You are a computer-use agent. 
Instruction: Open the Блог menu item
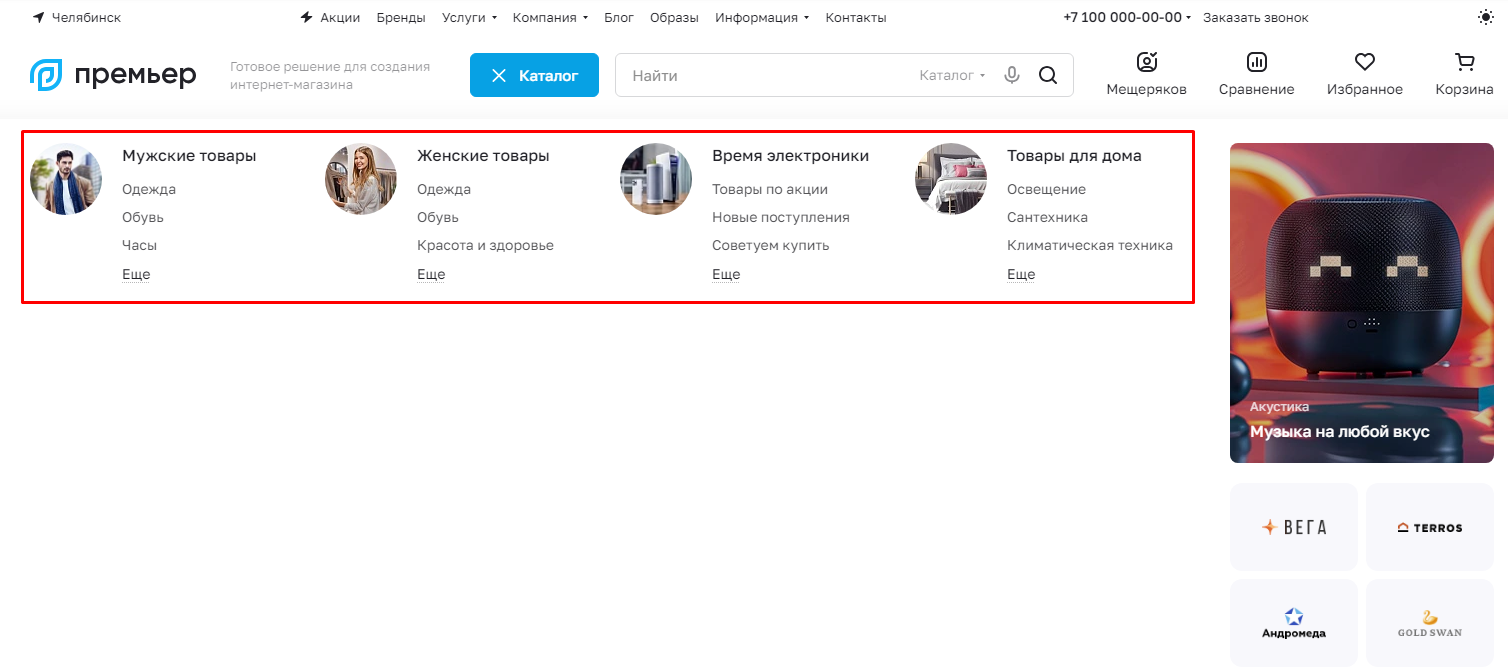pos(619,18)
